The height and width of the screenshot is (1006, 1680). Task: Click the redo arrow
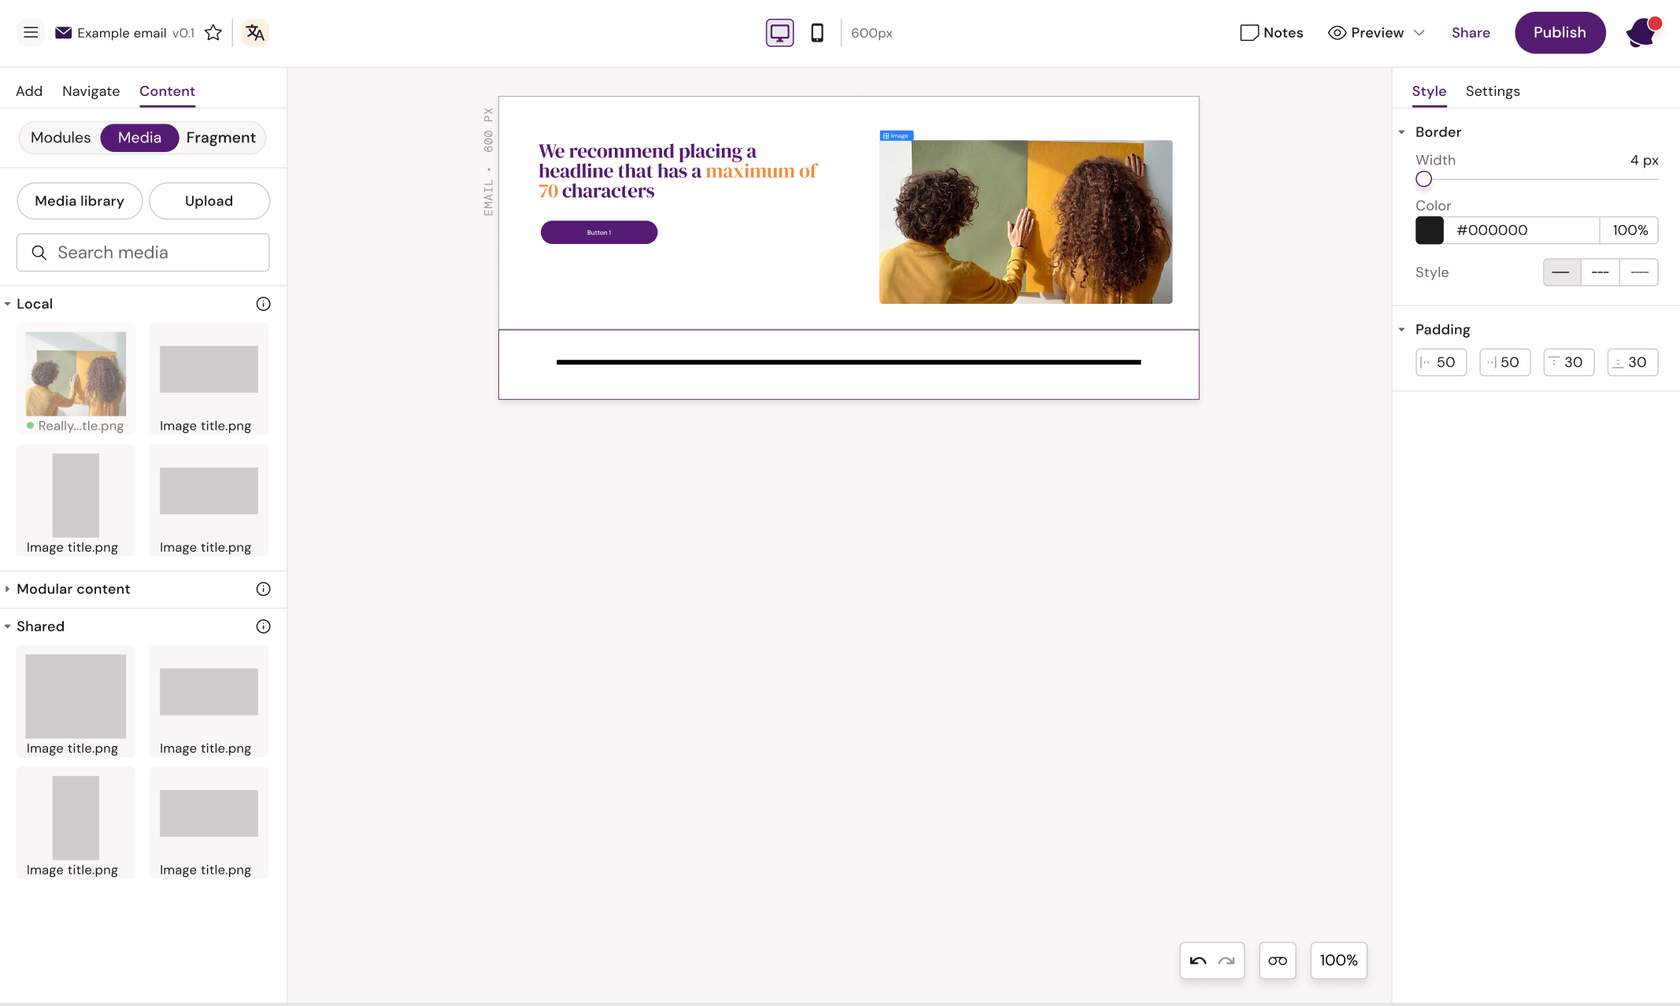pyautogui.click(x=1227, y=961)
